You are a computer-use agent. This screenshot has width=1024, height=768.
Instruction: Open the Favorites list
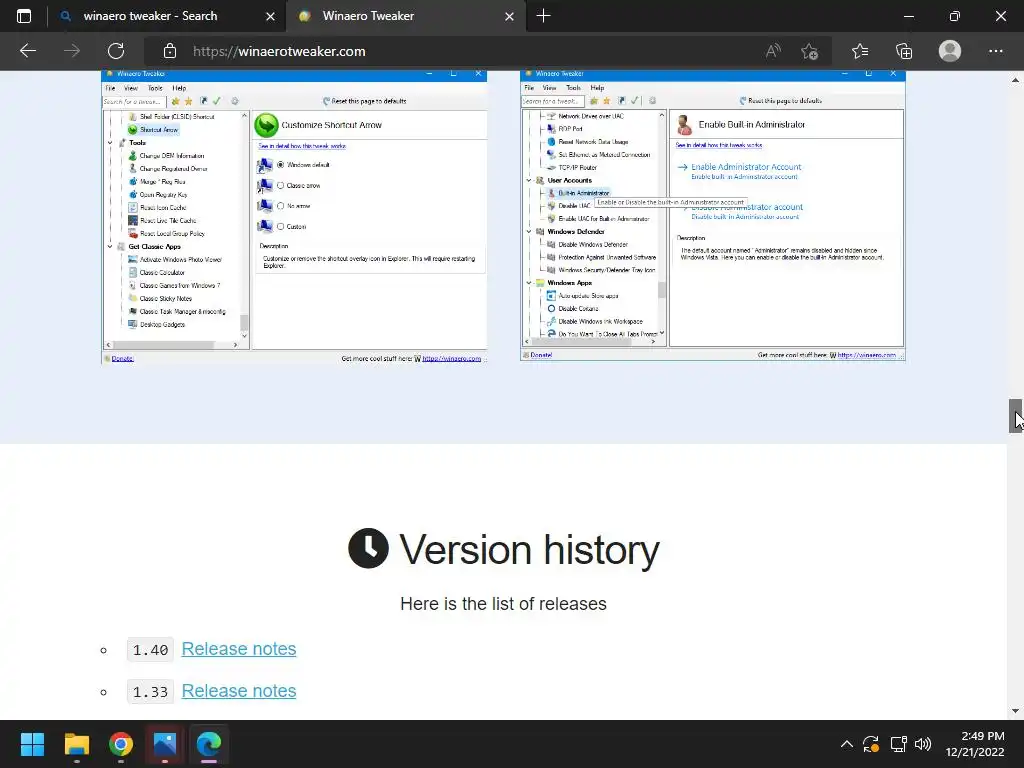point(860,51)
